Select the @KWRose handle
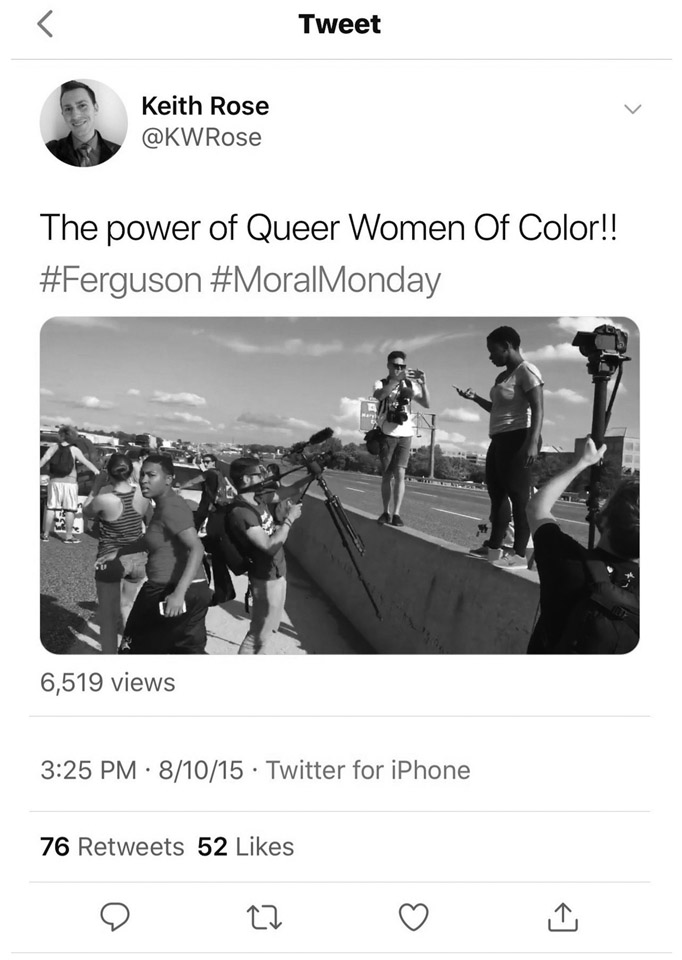The image size is (682, 960). coord(201,137)
